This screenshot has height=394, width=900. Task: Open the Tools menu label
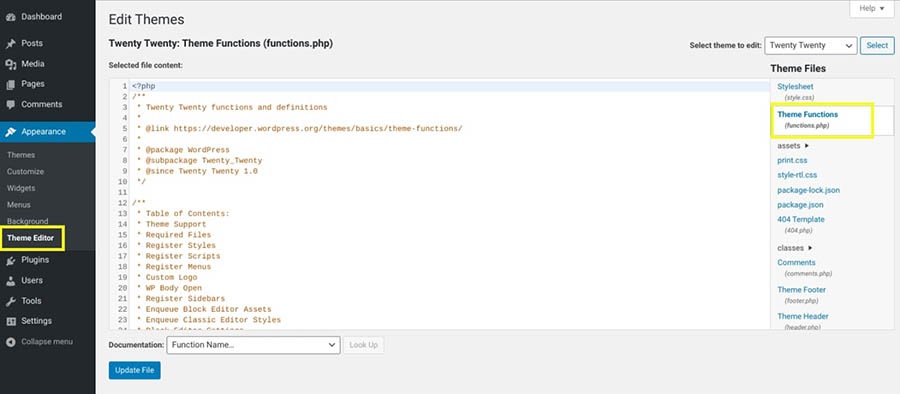pyautogui.click(x=32, y=301)
